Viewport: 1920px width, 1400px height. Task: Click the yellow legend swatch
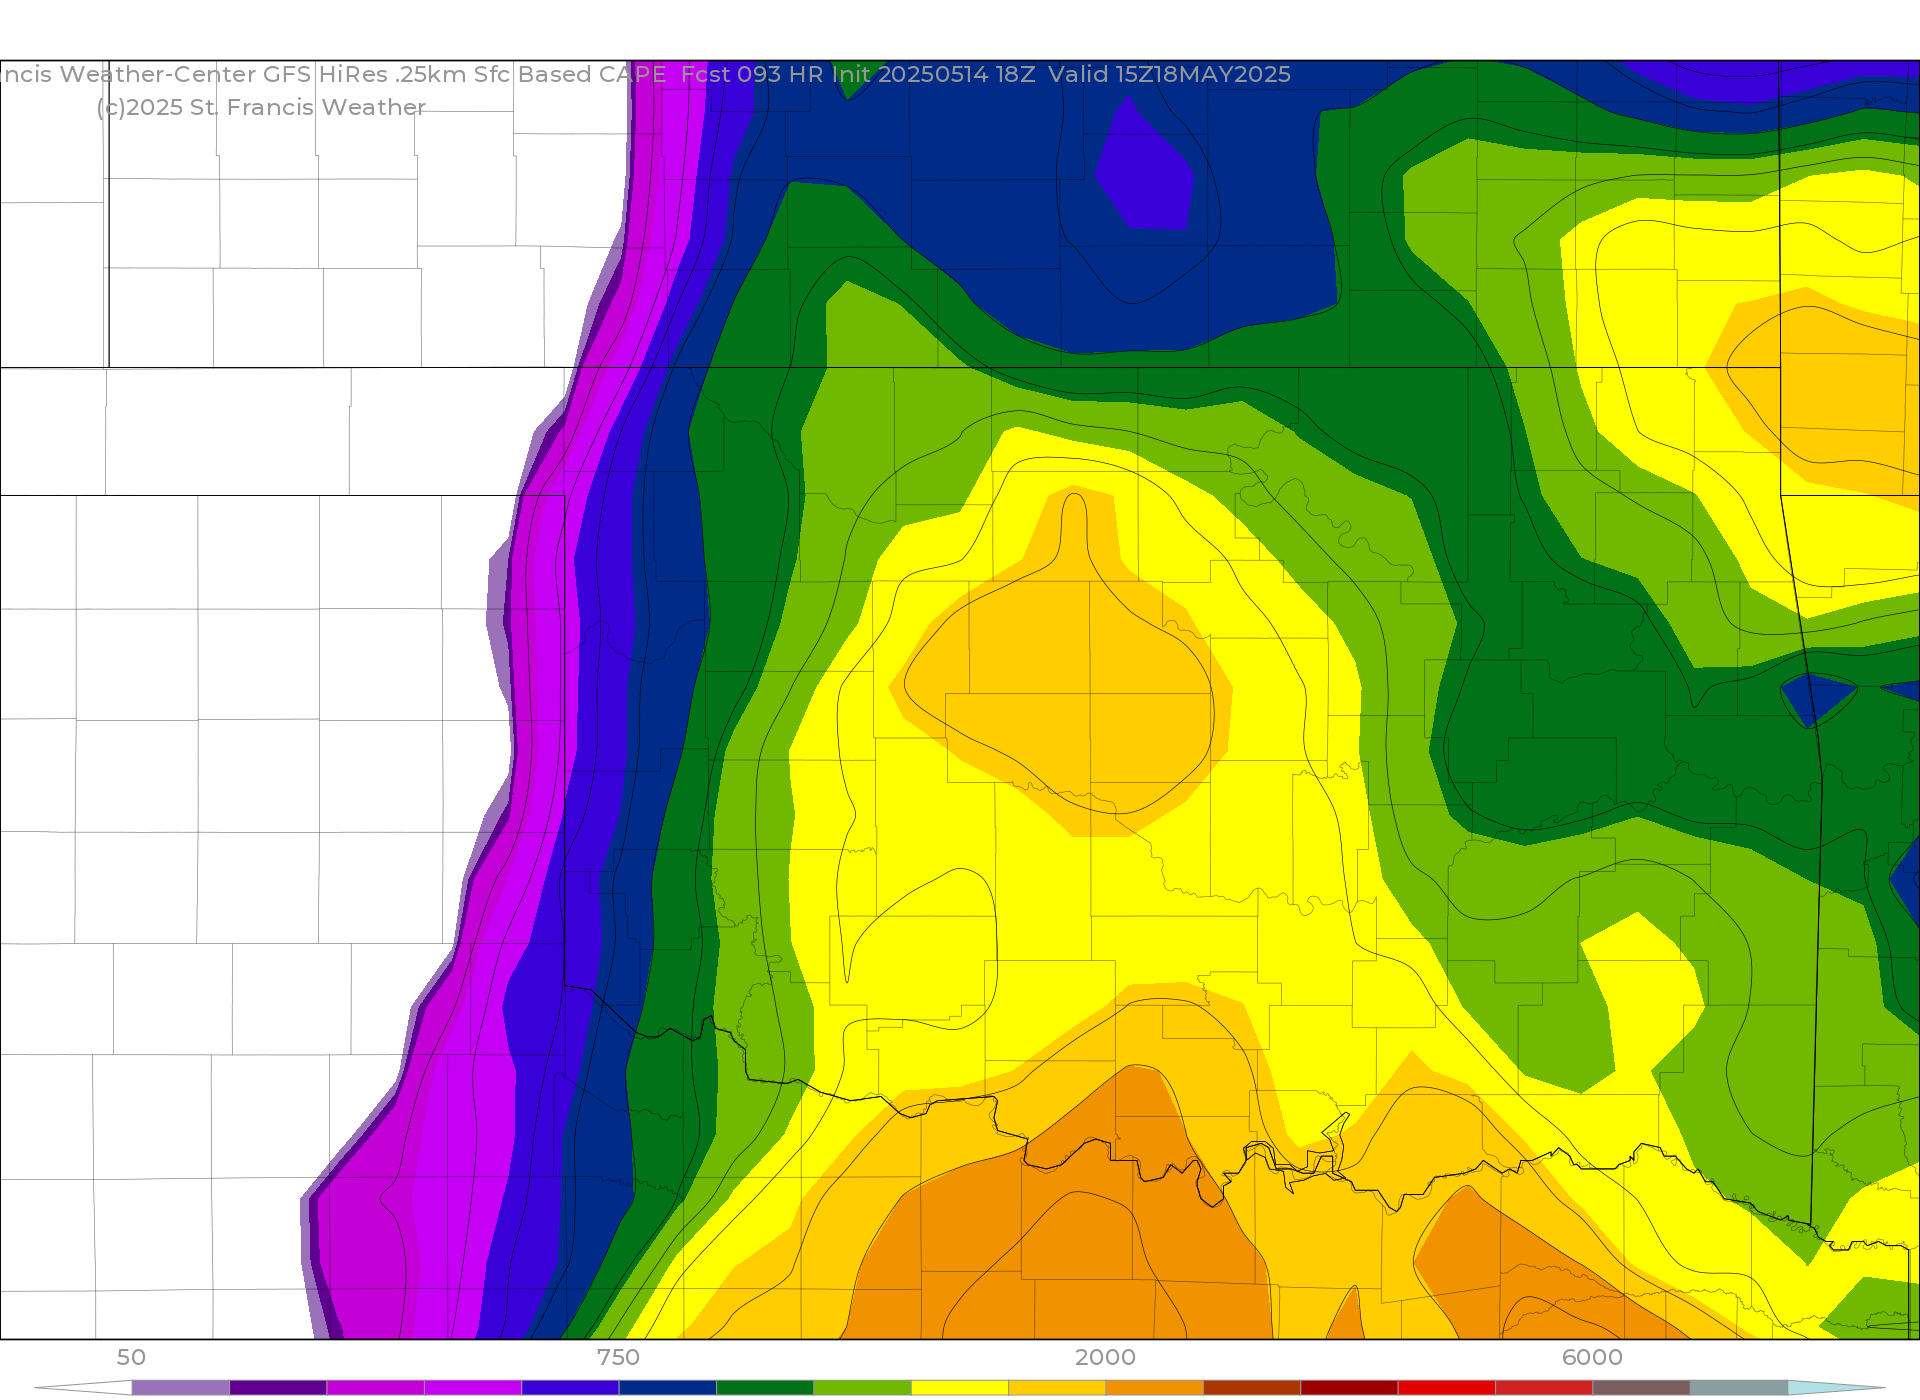(960, 1388)
